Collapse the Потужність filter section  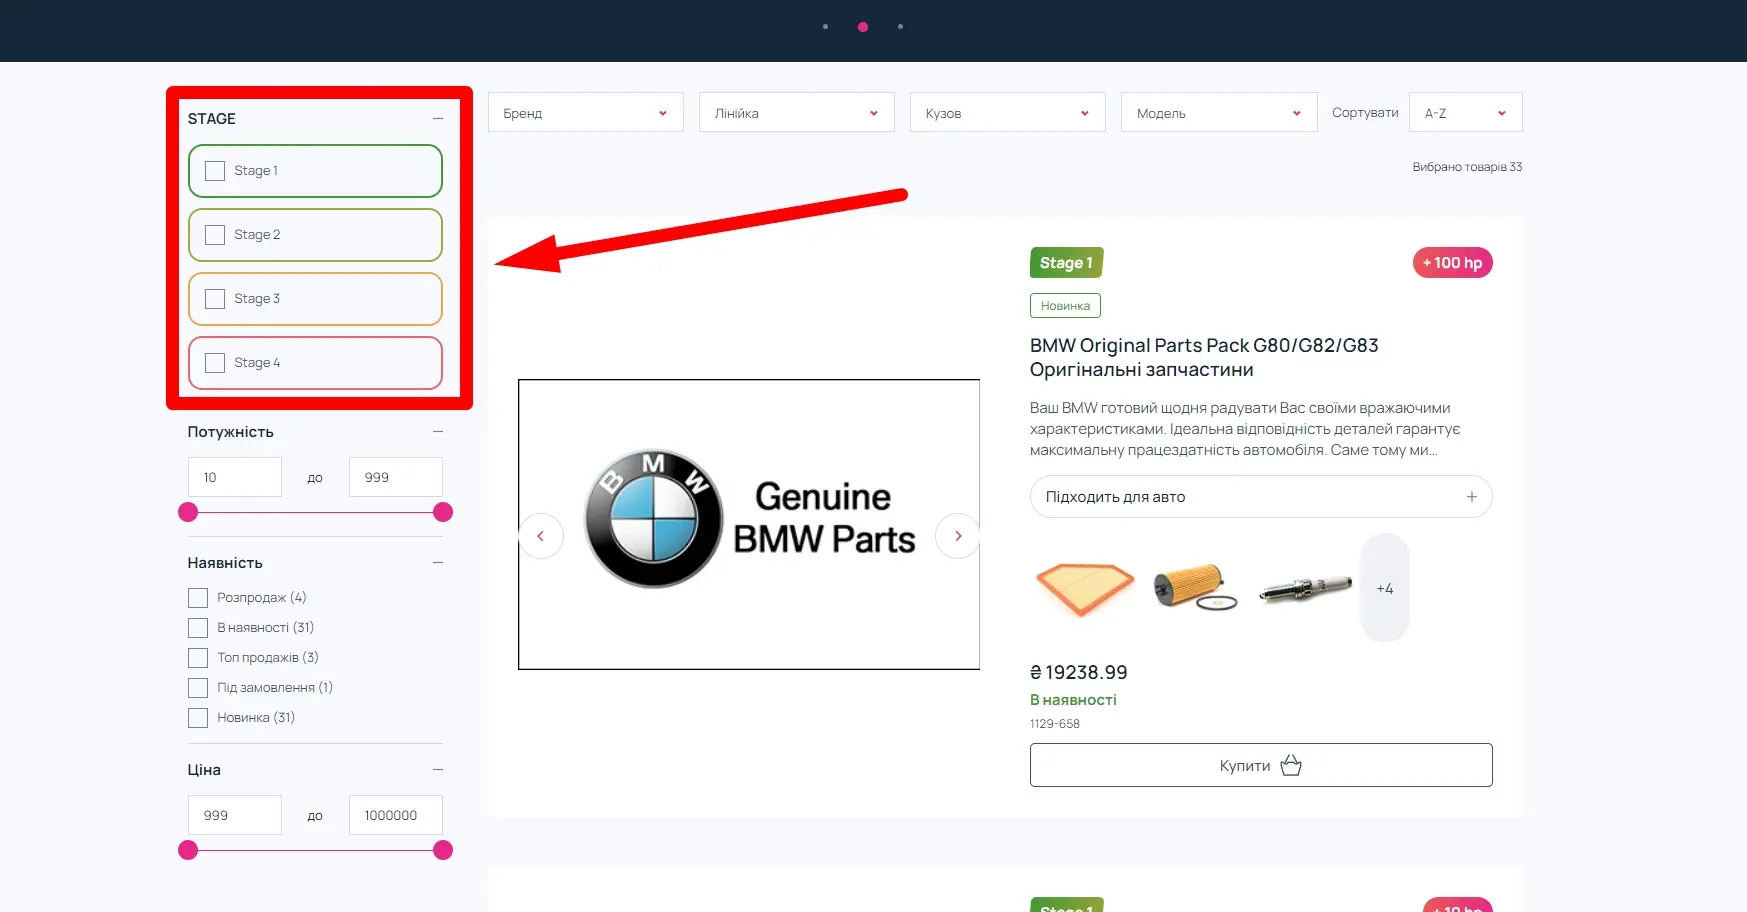(437, 432)
